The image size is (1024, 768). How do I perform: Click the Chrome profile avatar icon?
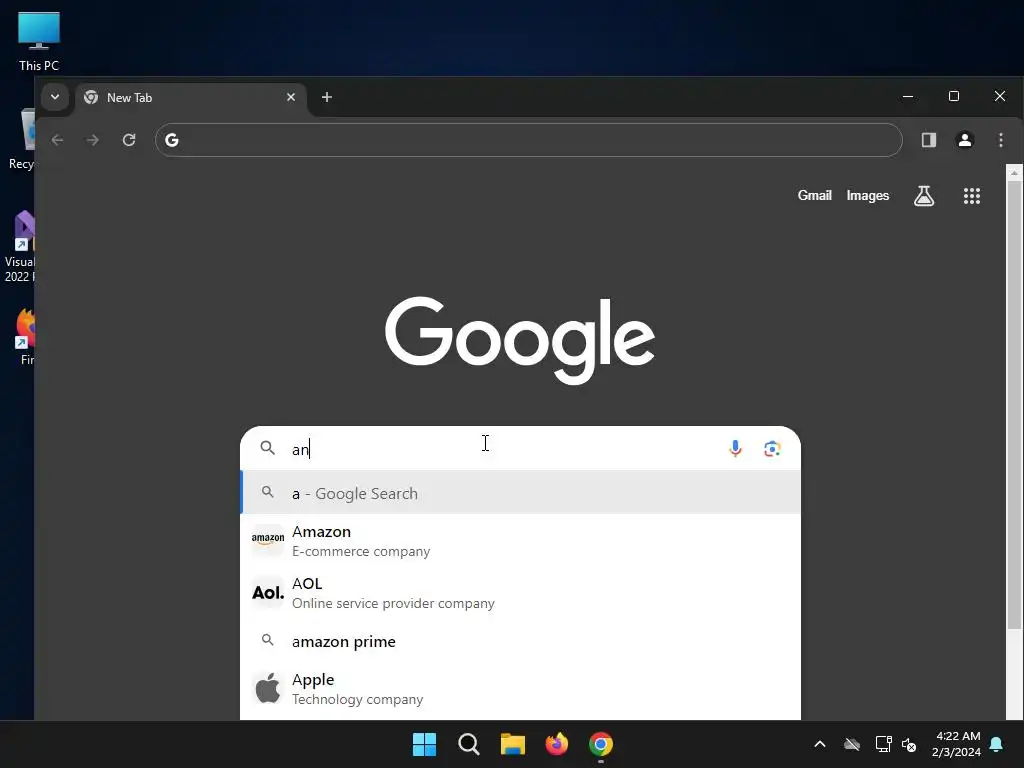click(965, 140)
